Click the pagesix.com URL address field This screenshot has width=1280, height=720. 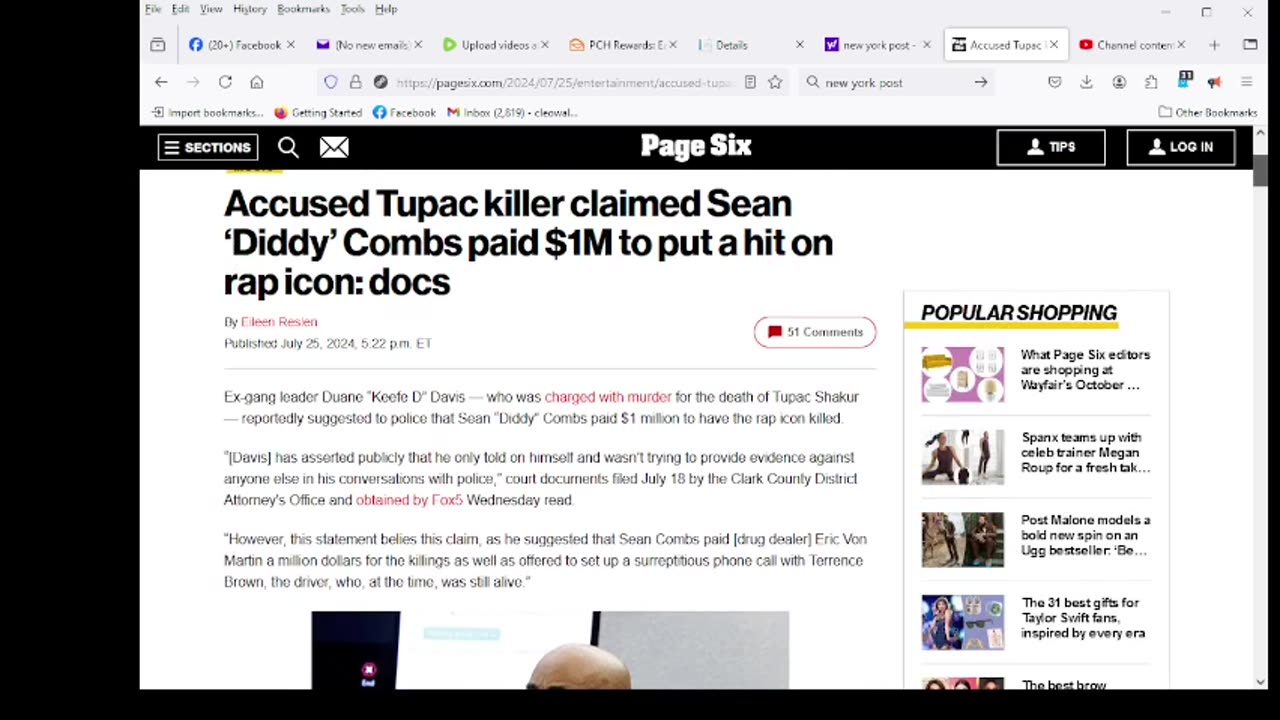pyautogui.click(x=564, y=83)
